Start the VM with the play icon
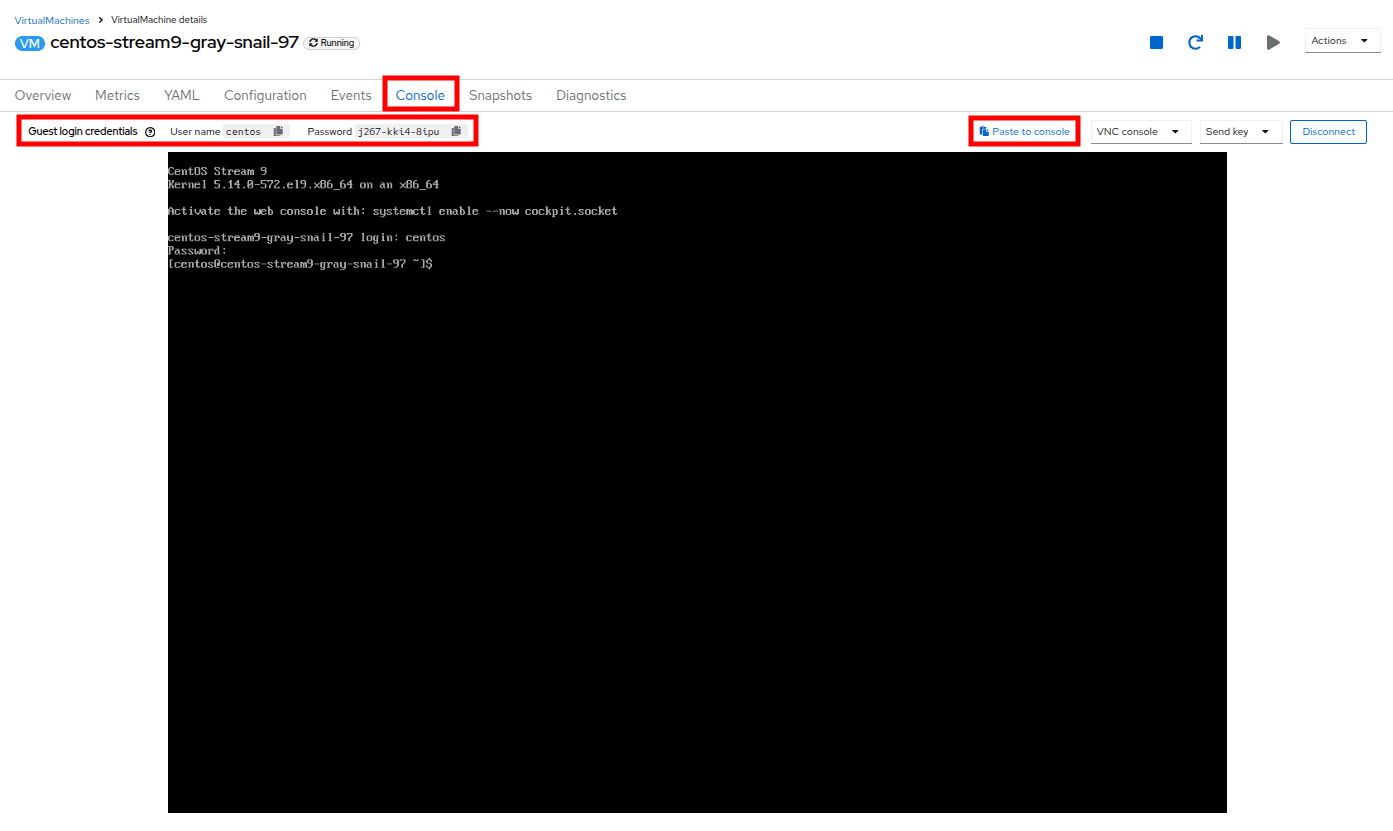Viewport: 1393px width, 831px height. click(1273, 42)
